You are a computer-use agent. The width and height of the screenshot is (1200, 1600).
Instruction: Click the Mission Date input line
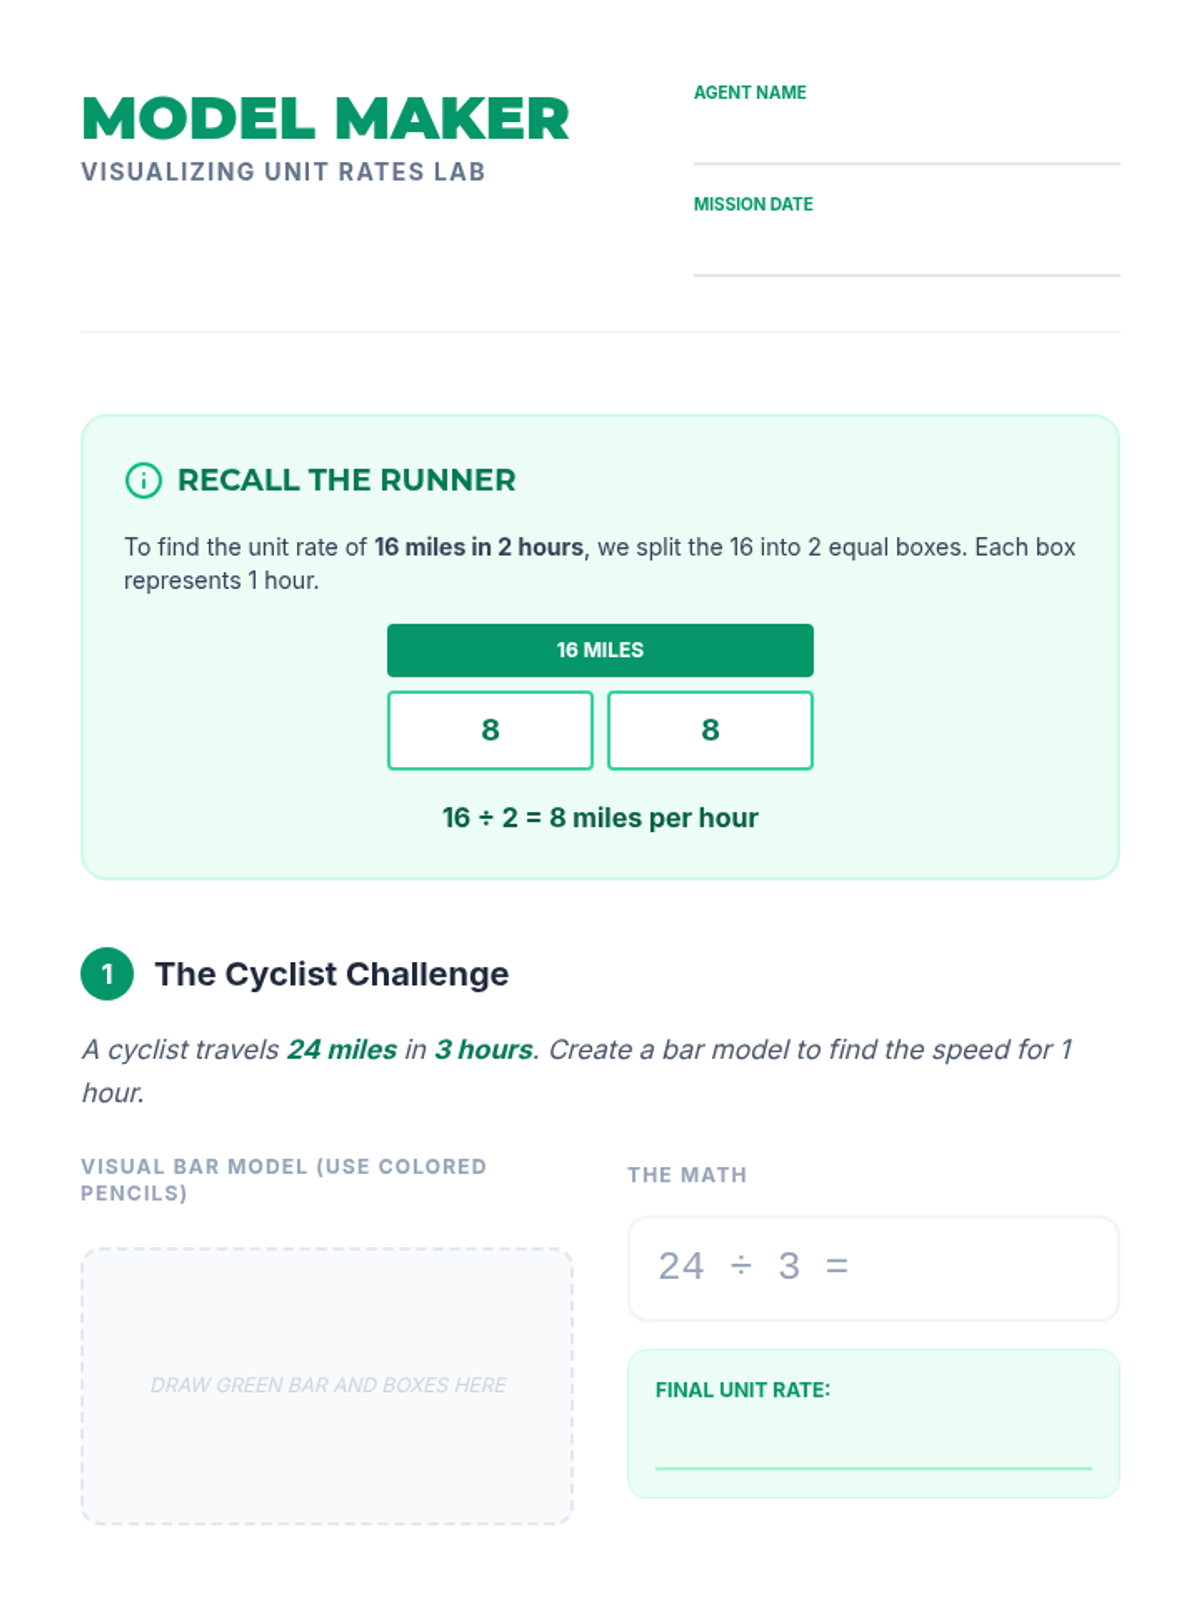pyautogui.click(x=906, y=251)
